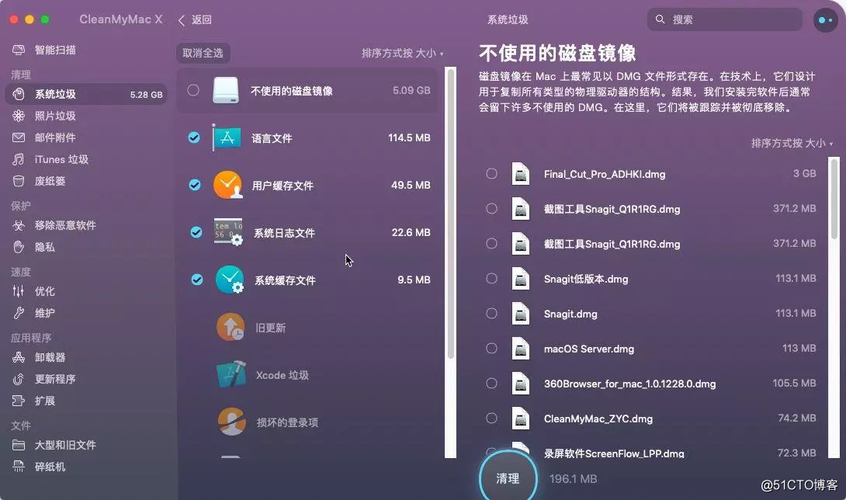The height and width of the screenshot is (500, 846).
Task: Uncheck the 系统日志文件 checkbox
Action: (196, 232)
